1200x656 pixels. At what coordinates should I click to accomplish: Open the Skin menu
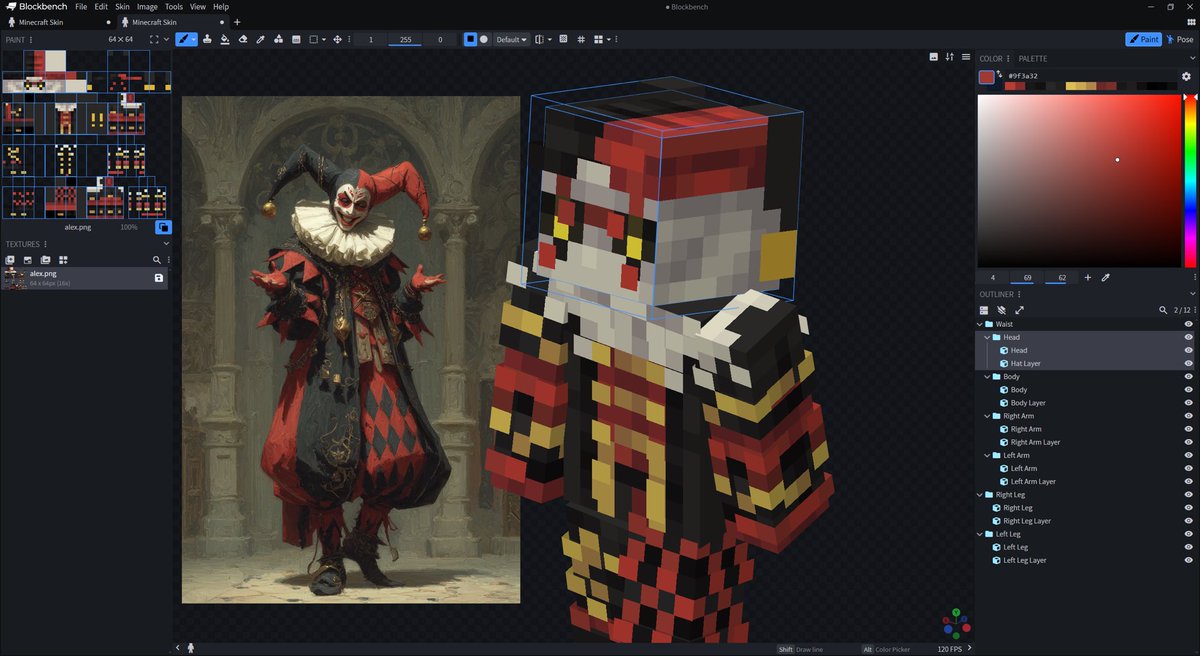tap(122, 7)
